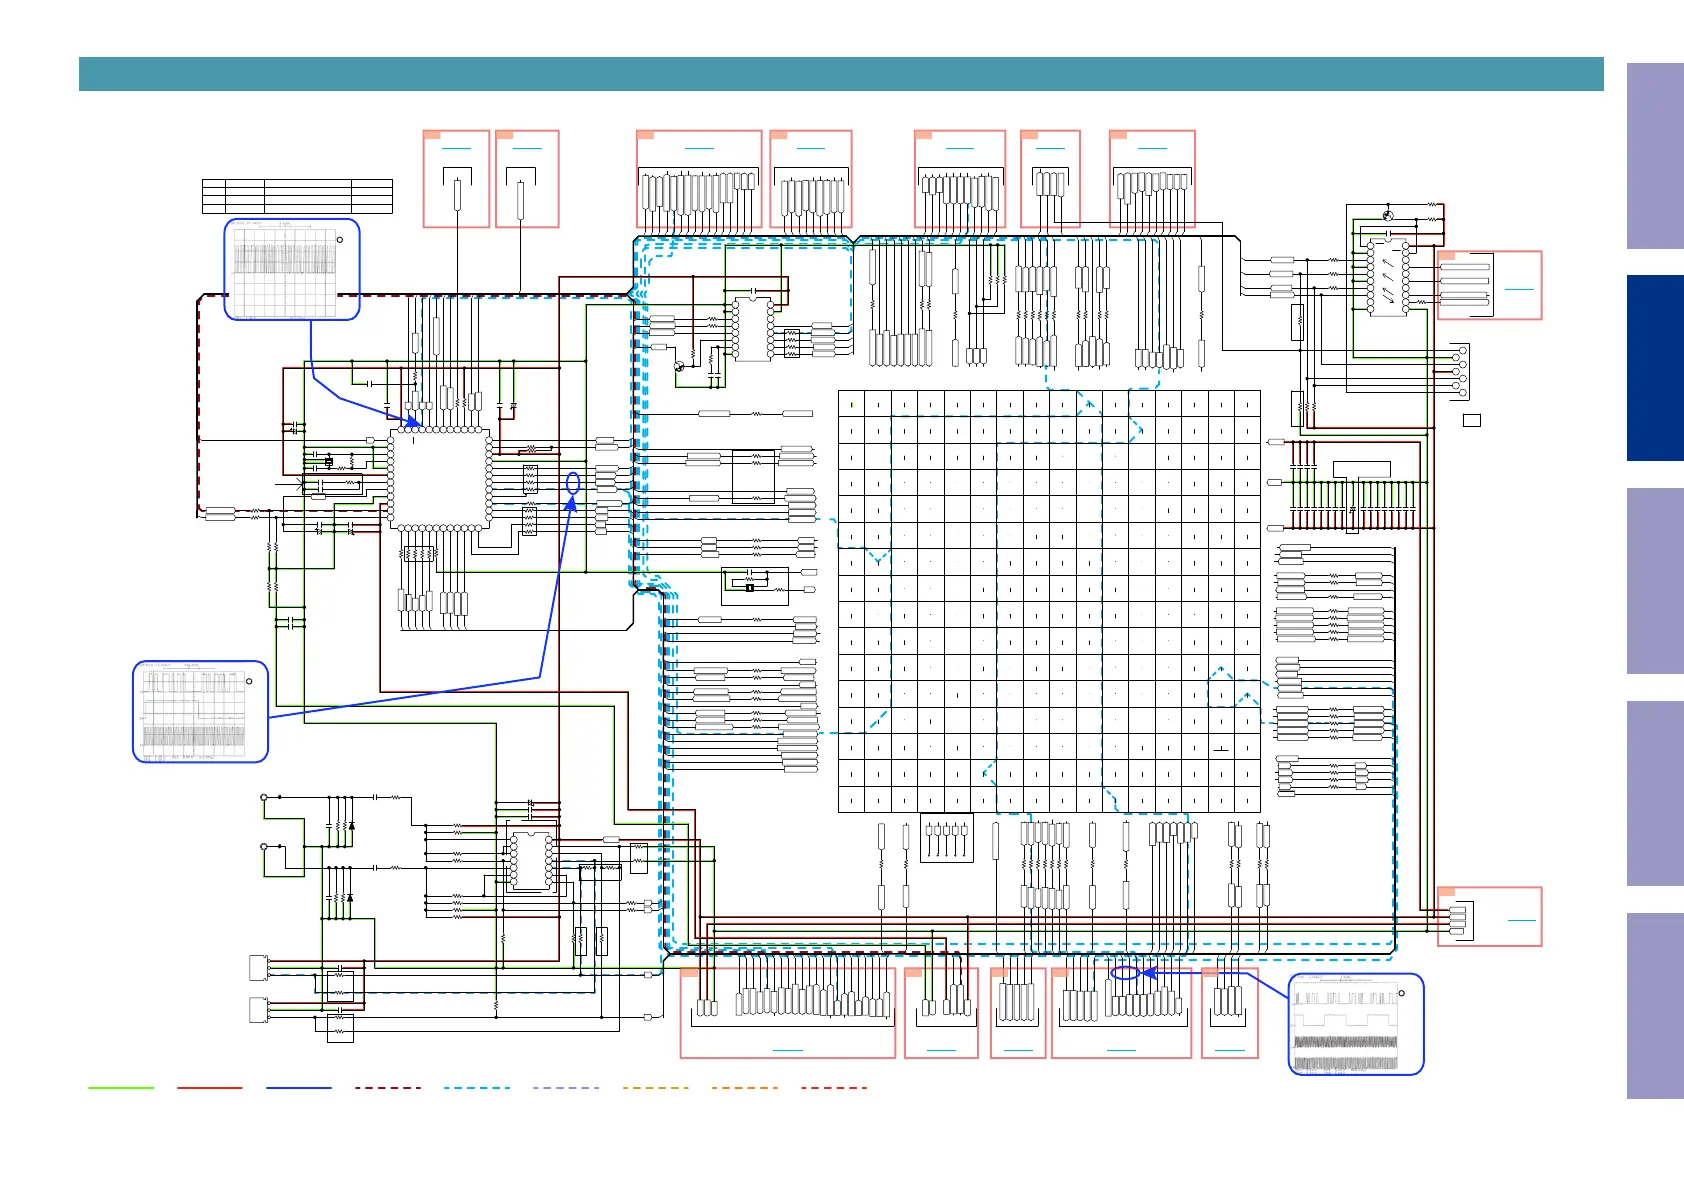Select the dark blue active side tab
The image size is (1684, 1191).
tap(1655, 368)
